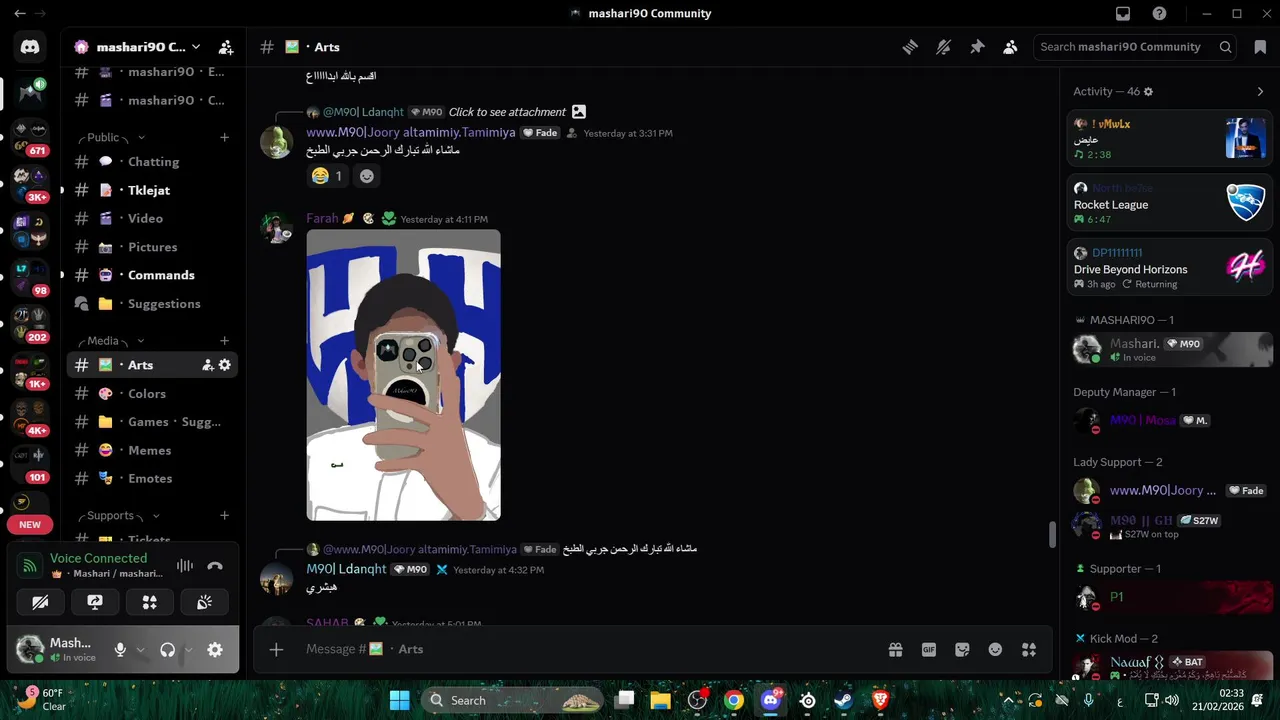
Task: Create invite for Arts channel
Action: tap(207, 365)
